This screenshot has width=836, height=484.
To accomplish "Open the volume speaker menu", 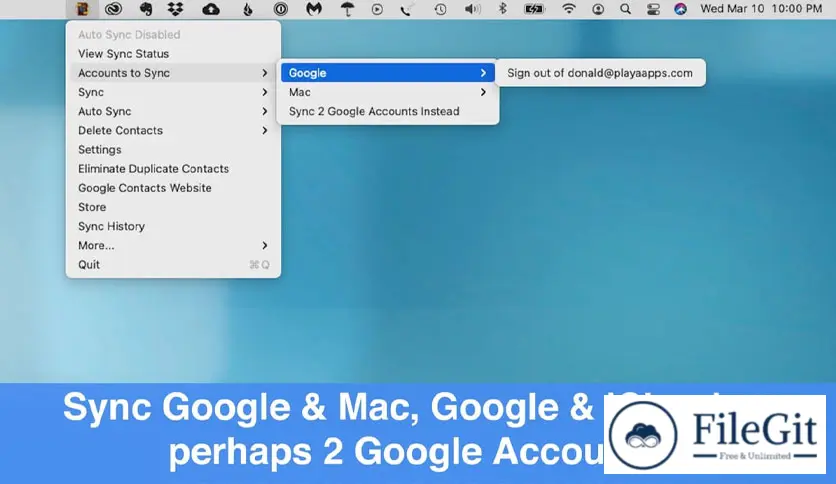I will [x=472, y=9].
